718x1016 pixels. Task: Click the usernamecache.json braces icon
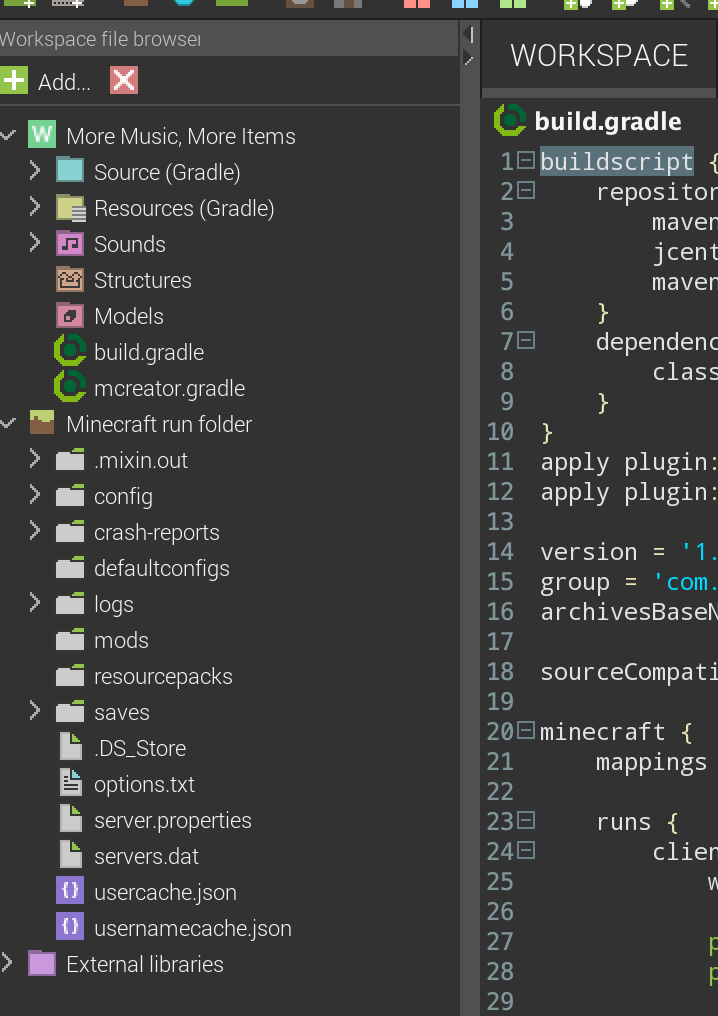click(x=70, y=927)
